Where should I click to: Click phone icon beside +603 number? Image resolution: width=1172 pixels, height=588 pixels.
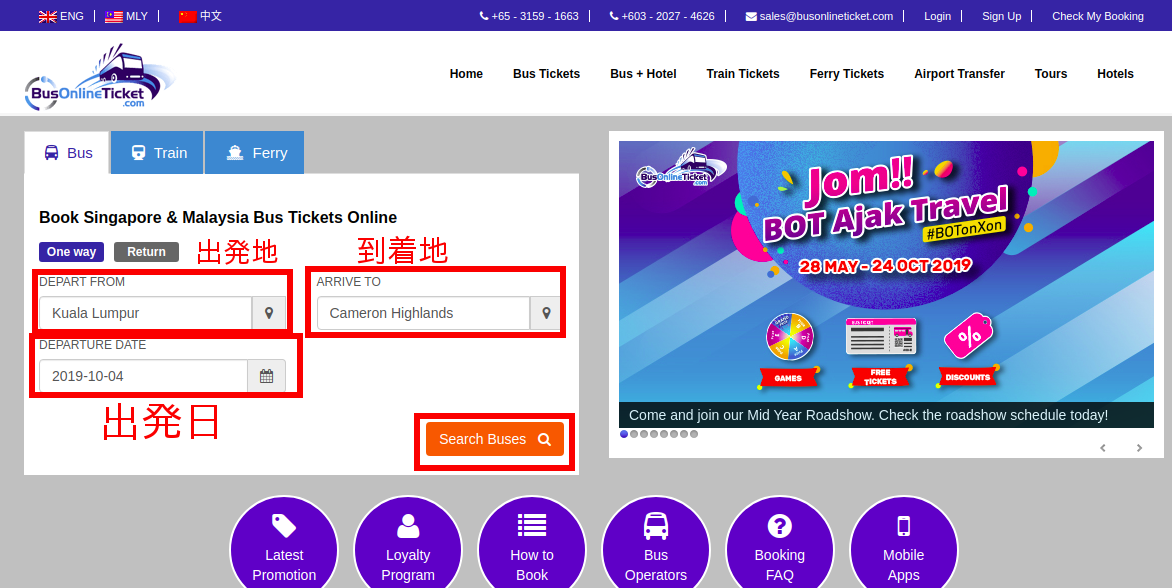[614, 16]
